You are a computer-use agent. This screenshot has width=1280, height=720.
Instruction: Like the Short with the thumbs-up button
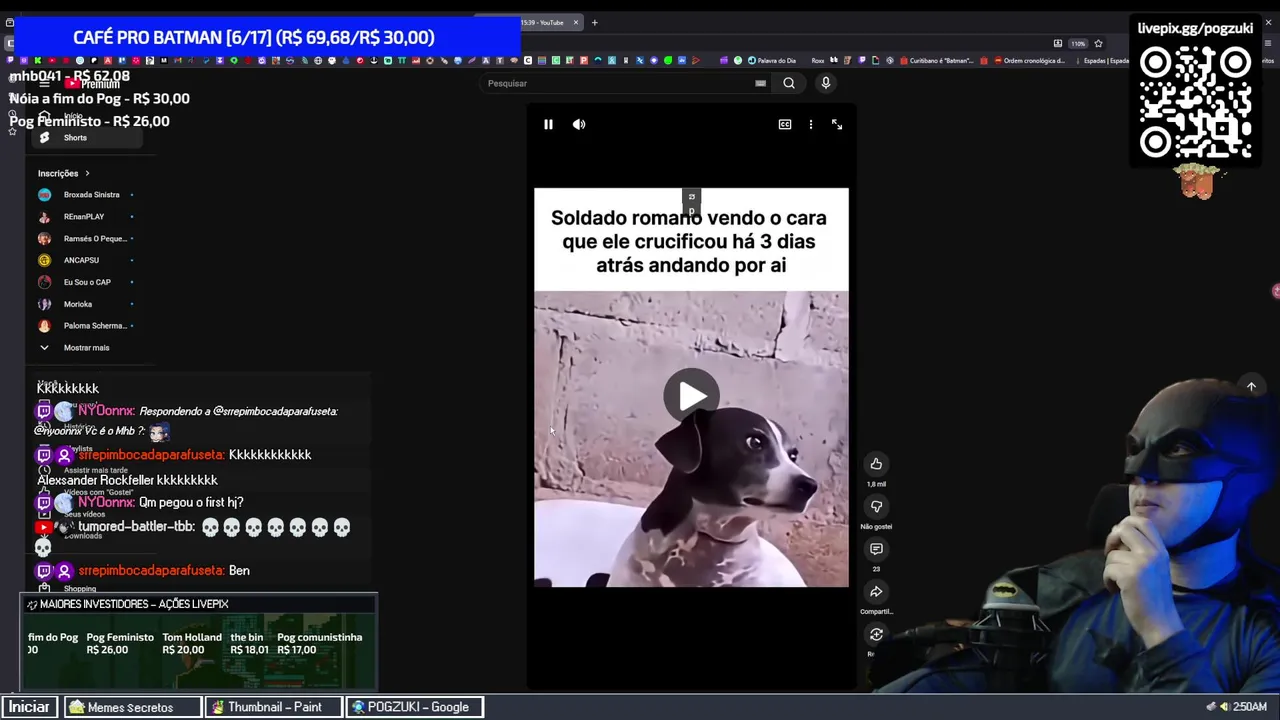pos(876,463)
